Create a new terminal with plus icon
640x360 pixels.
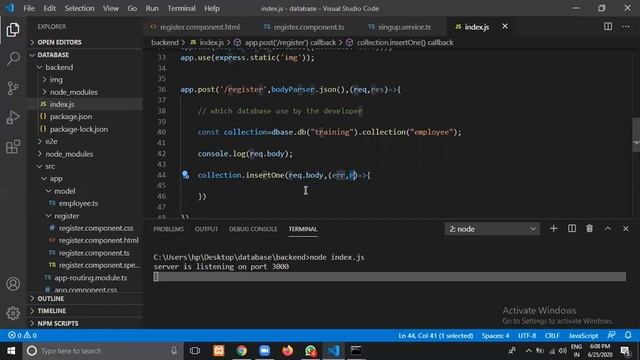(x=553, y=229)
